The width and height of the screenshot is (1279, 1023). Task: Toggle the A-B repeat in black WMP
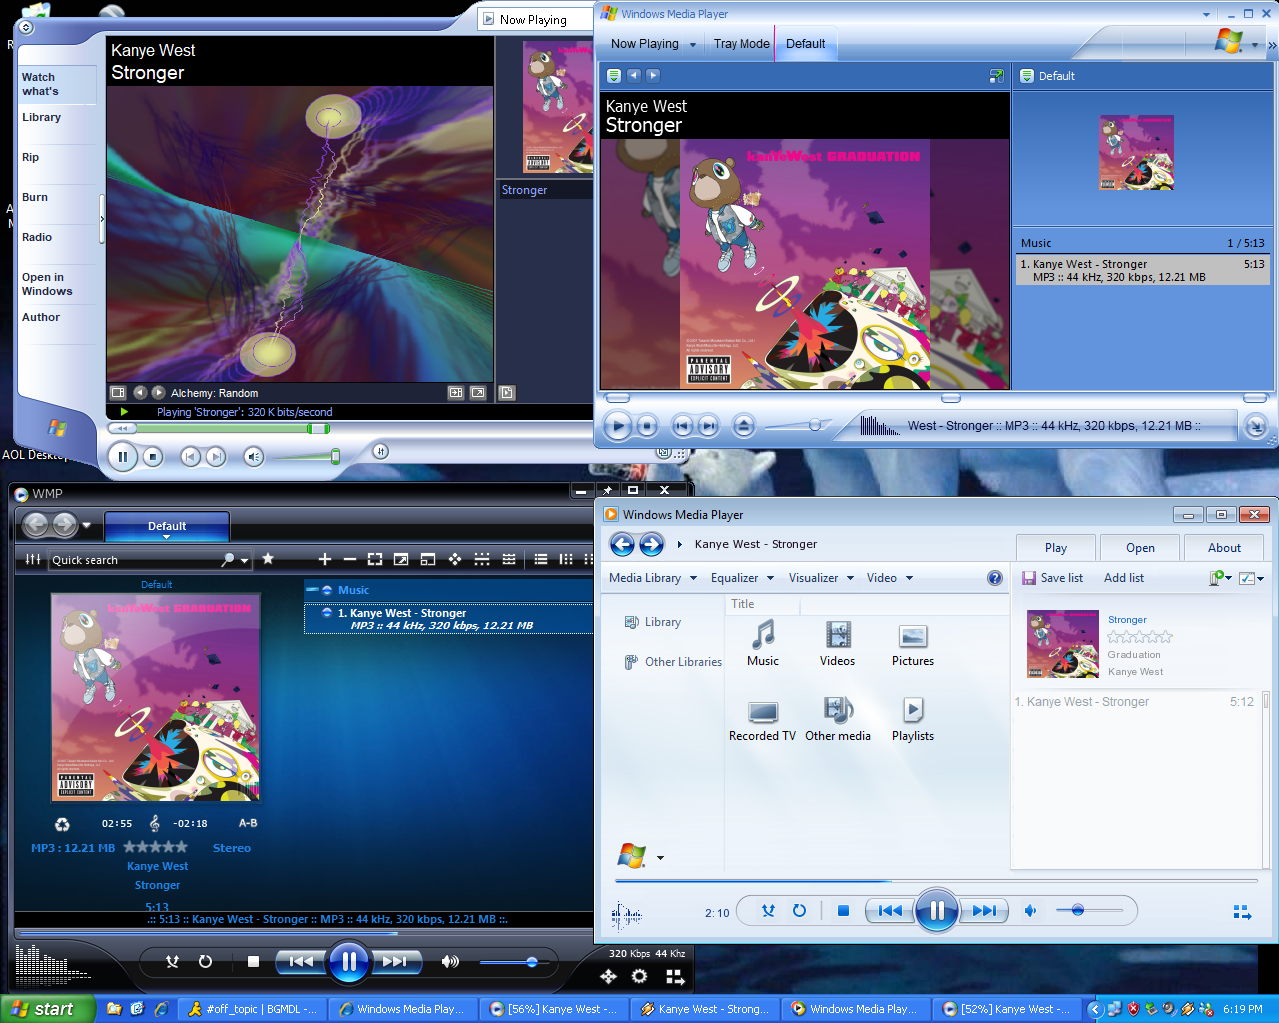248,823
